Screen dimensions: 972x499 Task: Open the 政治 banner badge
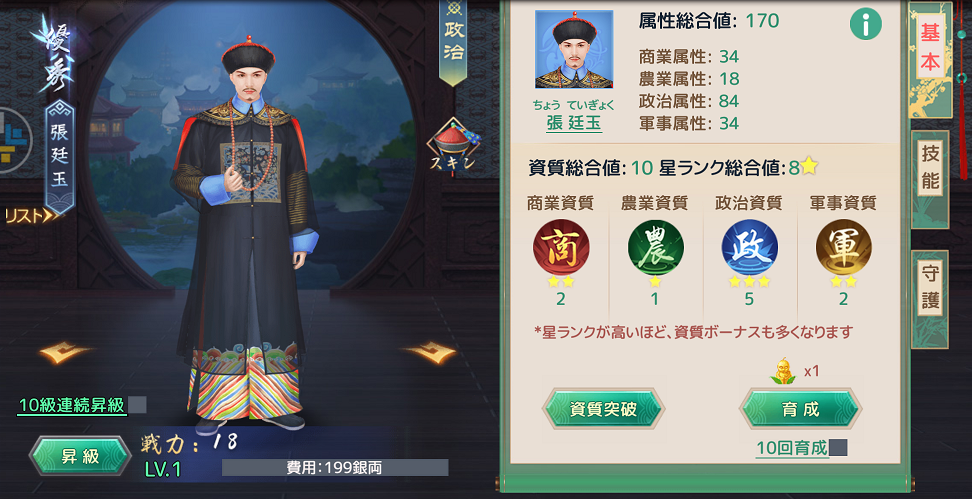pyautogui.click(x=453, y=42)
